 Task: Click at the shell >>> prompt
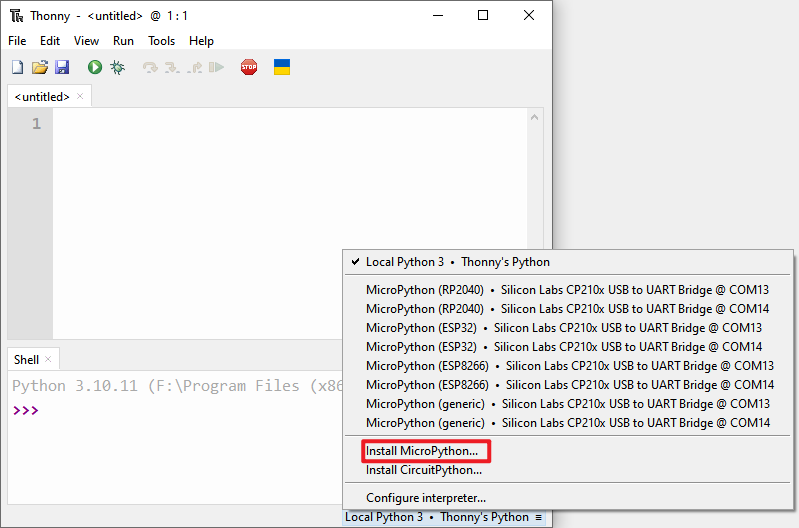[25, 410]
